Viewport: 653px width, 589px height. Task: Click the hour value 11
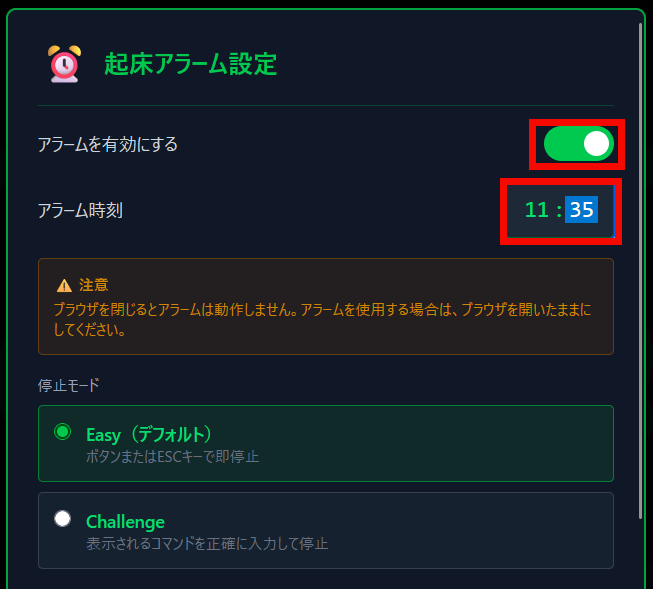tap(536, 210)
